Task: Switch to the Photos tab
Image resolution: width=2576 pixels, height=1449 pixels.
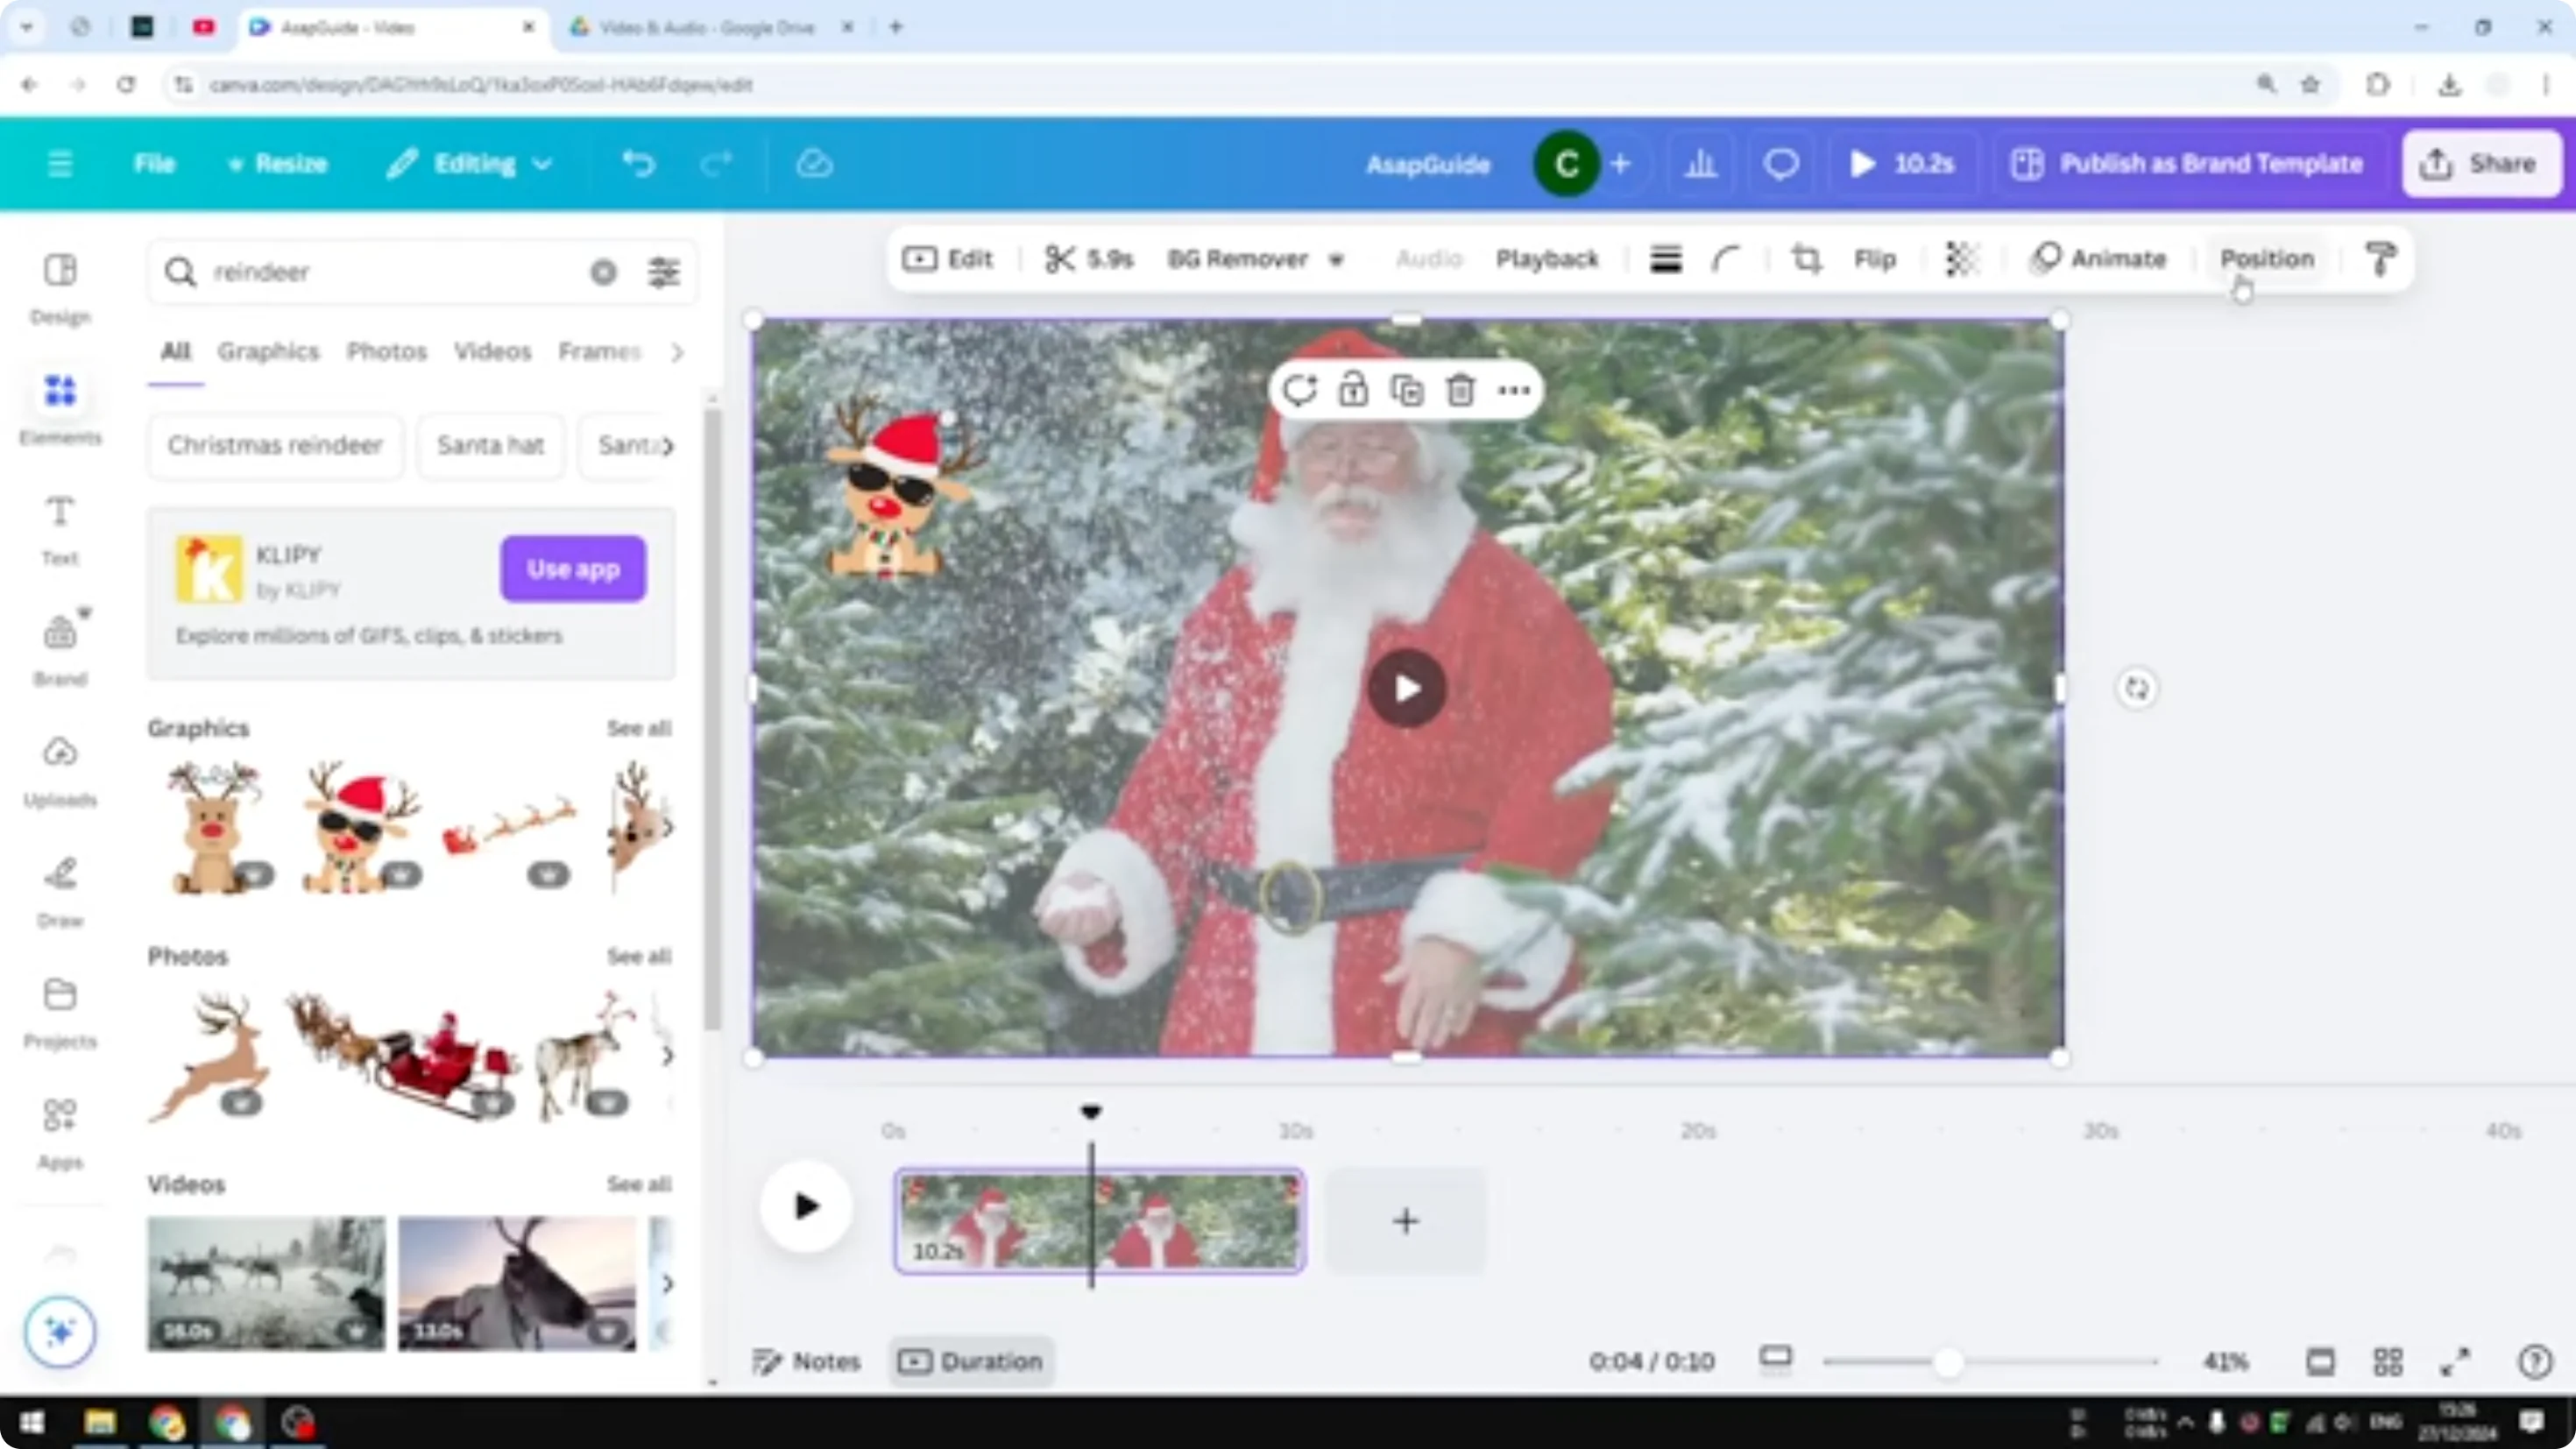Action: (x=387, y=352)
